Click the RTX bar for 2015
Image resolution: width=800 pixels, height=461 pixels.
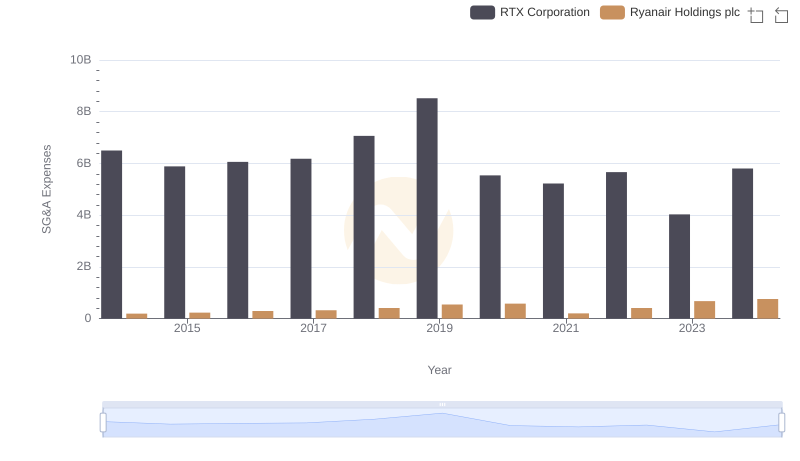pyautogui.click(x=174, y=242)
